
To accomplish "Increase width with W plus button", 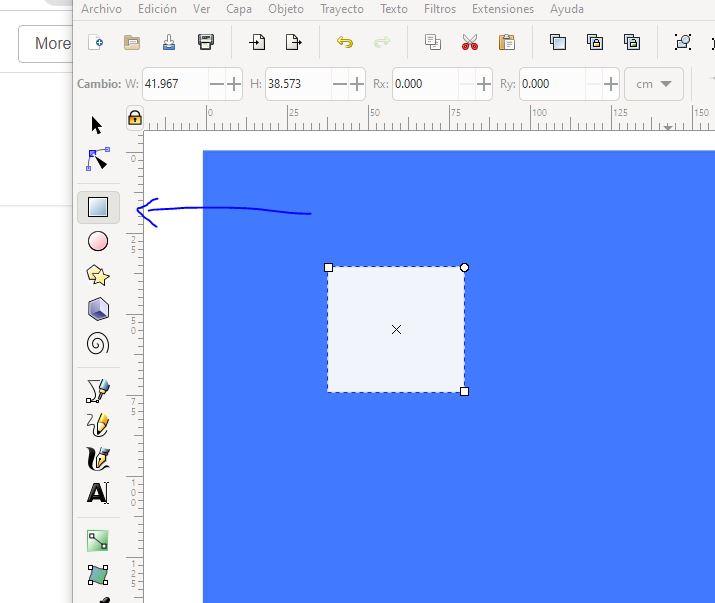I will point(234,84).
